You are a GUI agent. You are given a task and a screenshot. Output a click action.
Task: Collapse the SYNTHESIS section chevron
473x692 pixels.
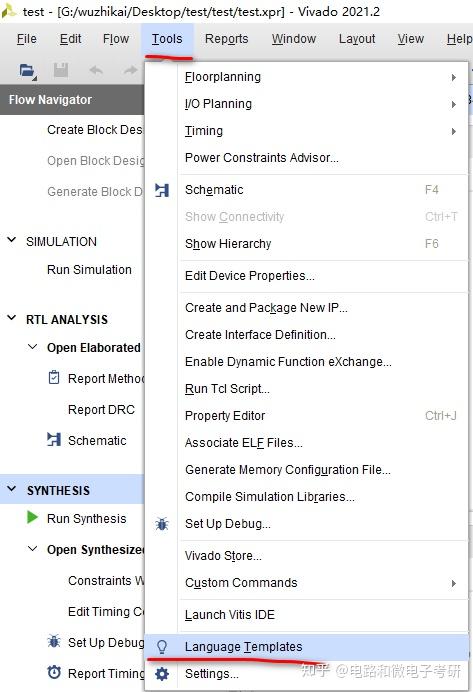coord(12,489)
